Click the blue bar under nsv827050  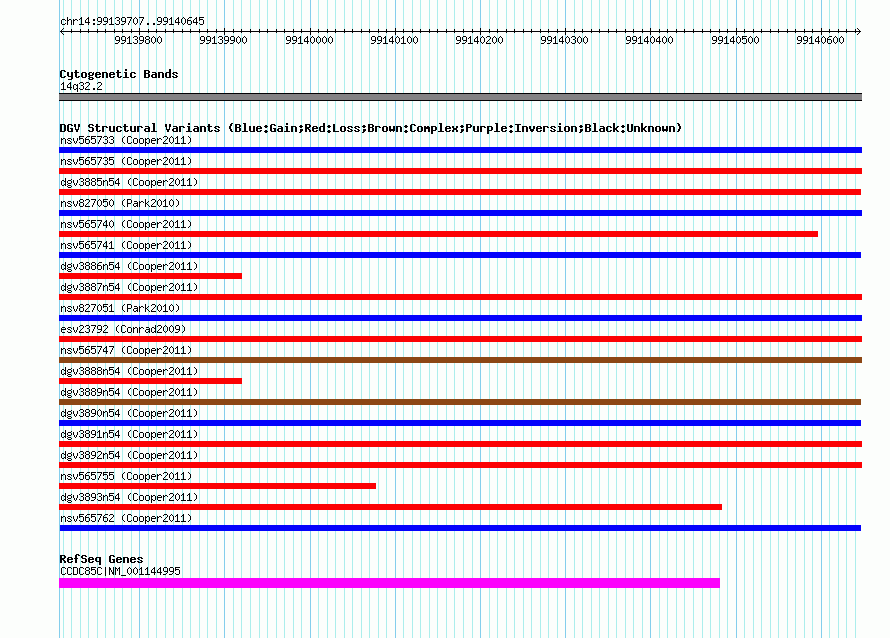pyautogui.click(x=460, y=213)
